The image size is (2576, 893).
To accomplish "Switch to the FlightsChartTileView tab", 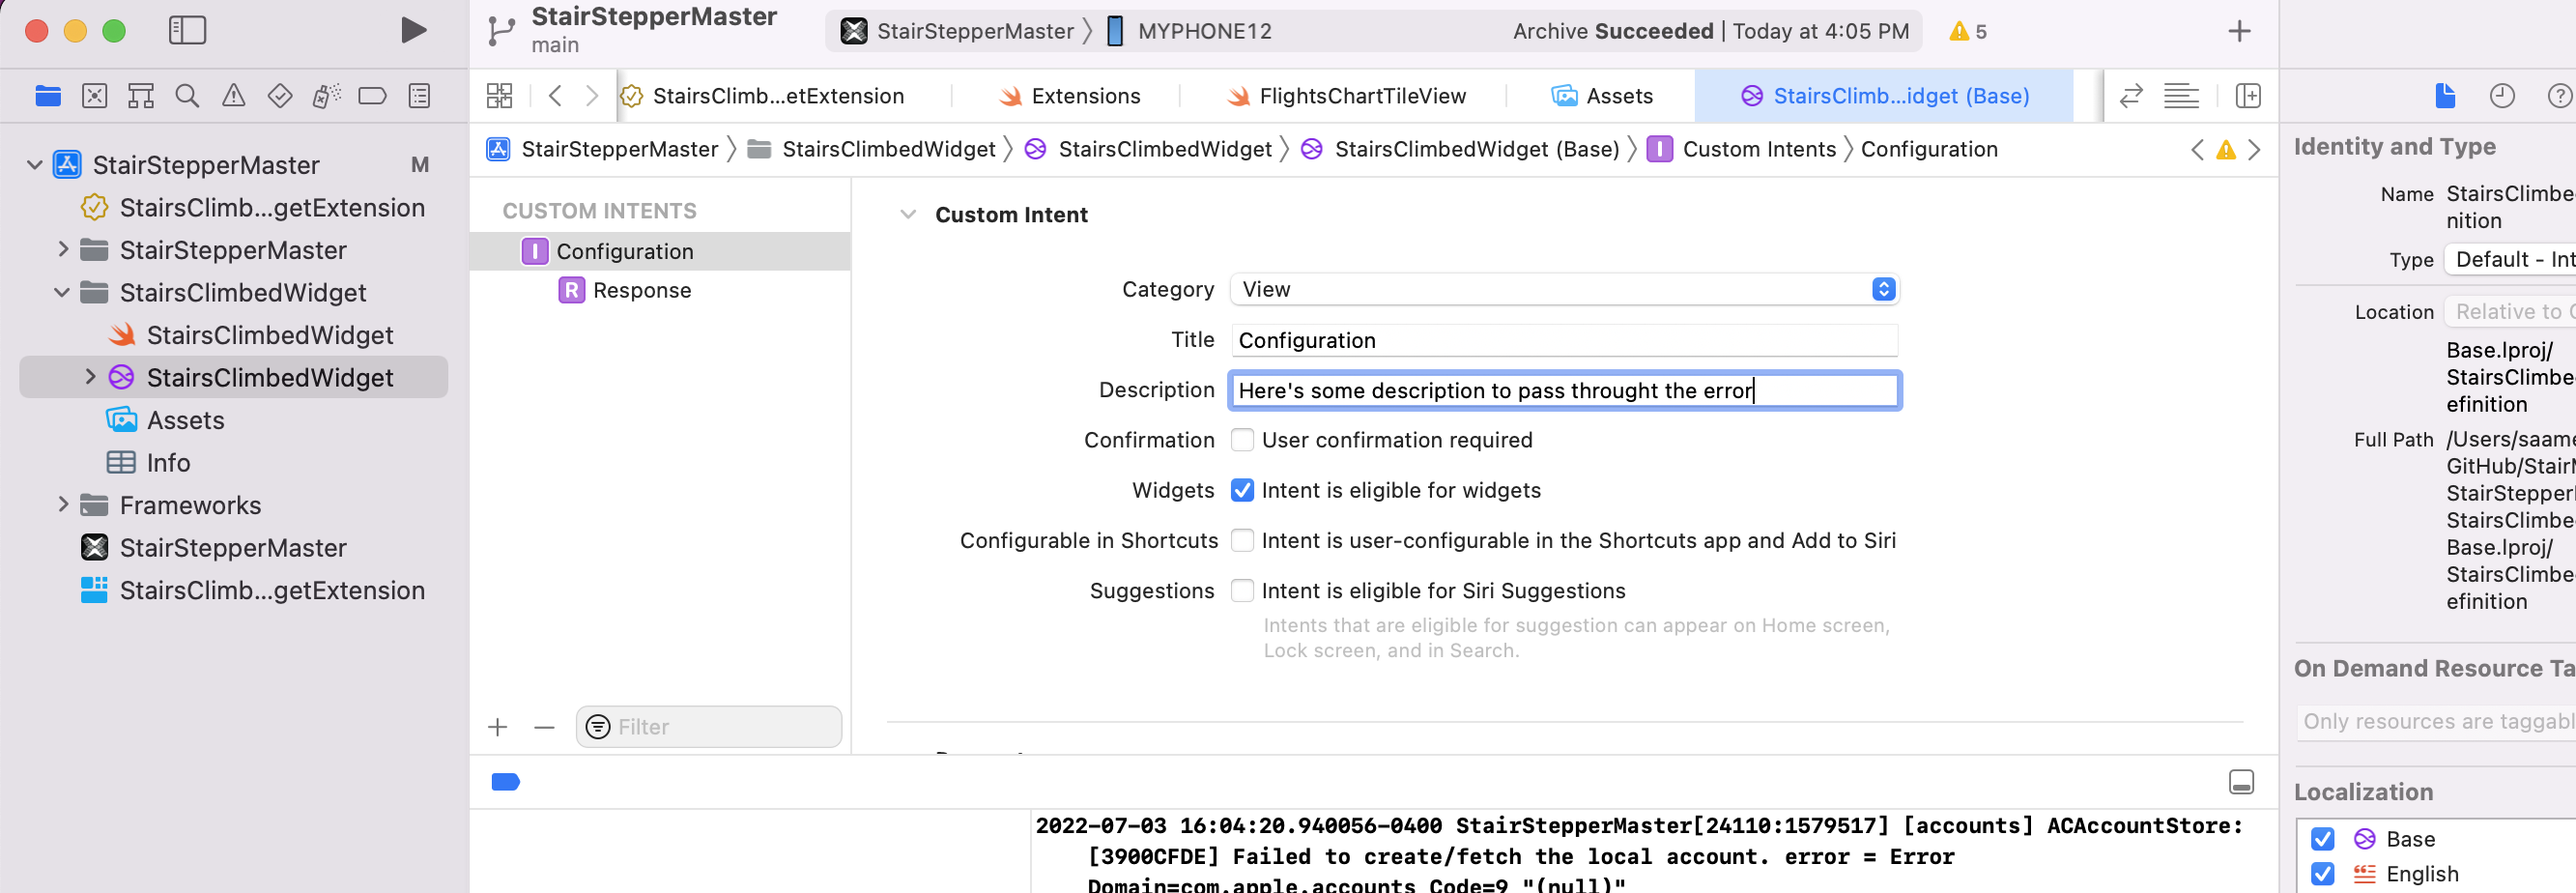I will click(x=1346, y=96).
